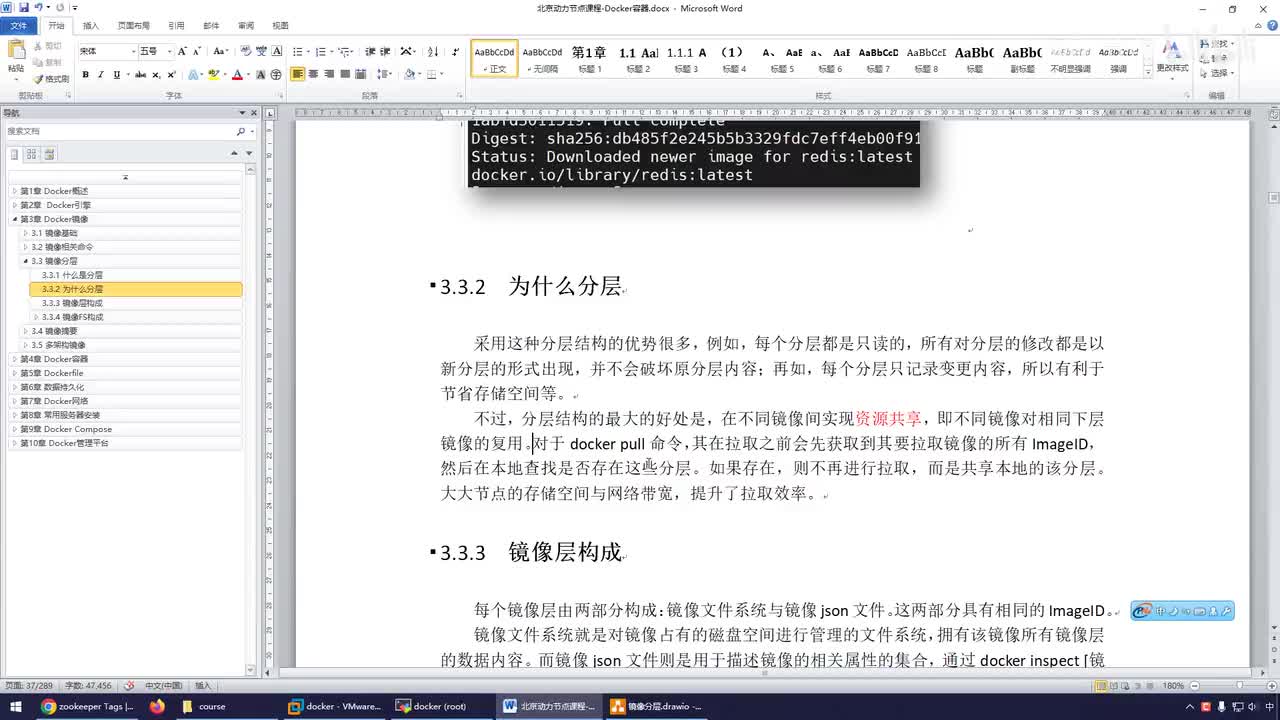Select the Format Painter brush

click(50, 79)
